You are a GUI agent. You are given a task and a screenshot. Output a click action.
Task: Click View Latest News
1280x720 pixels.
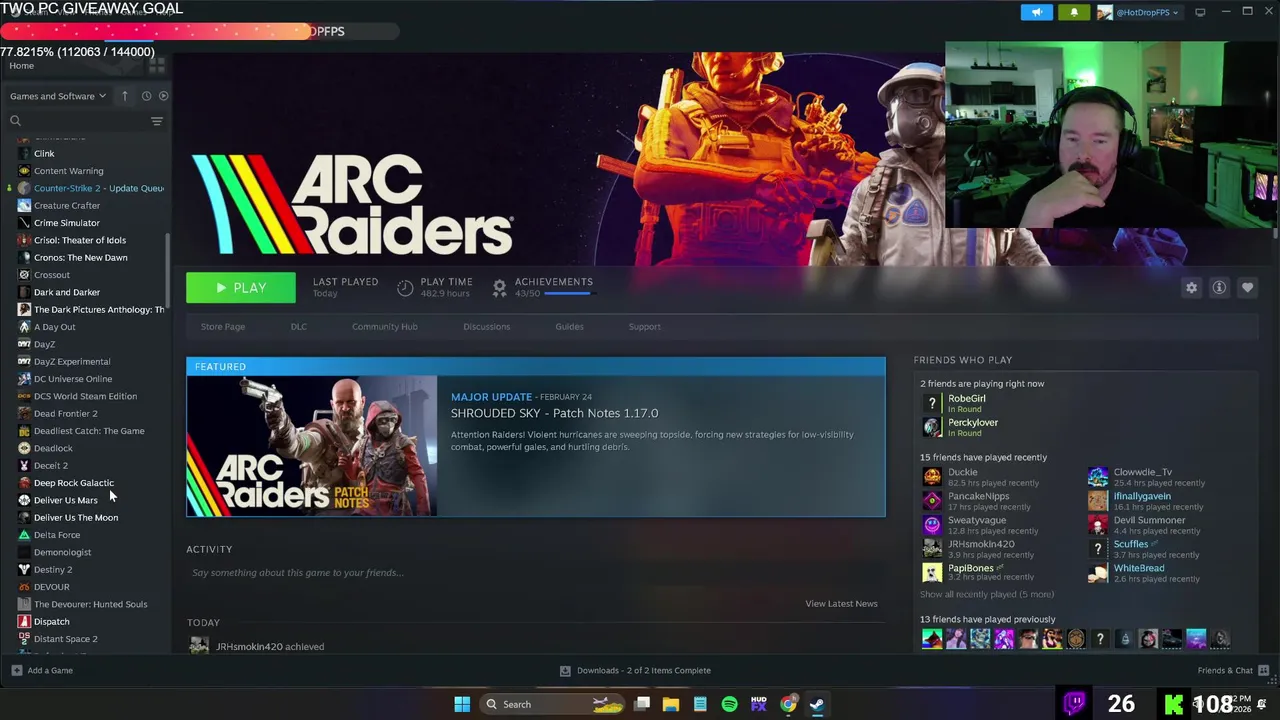(841, 604)
